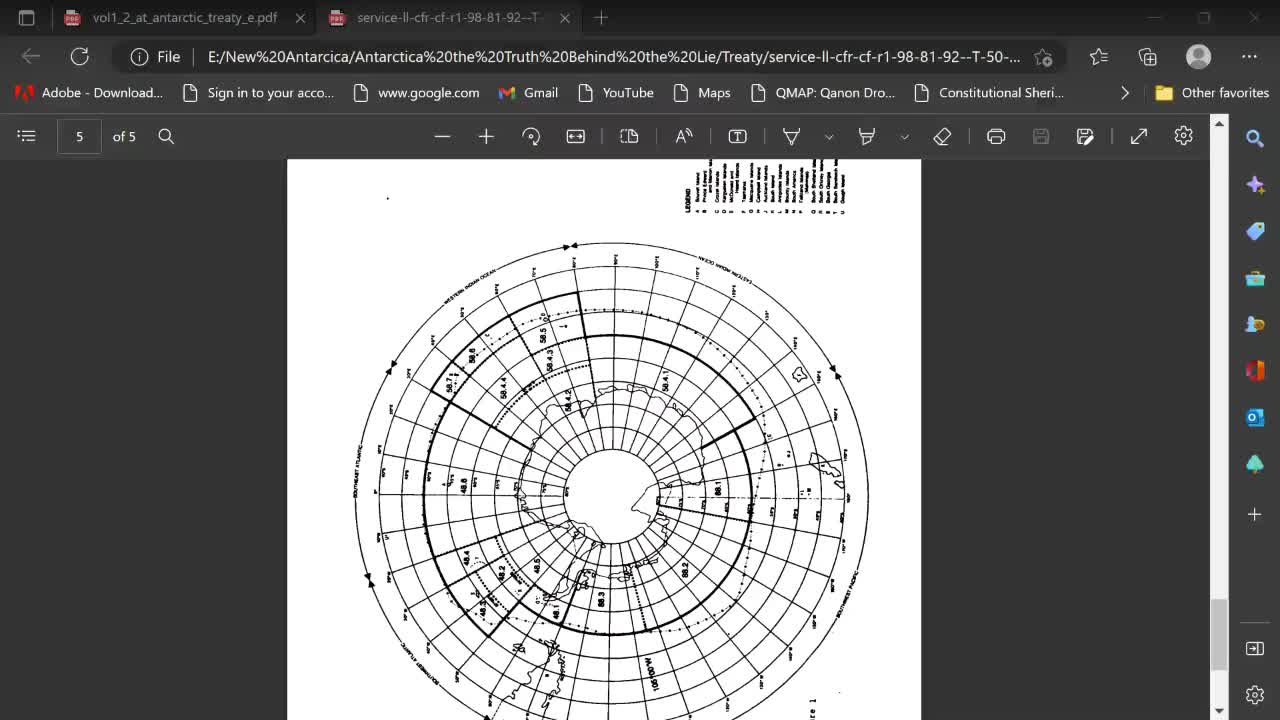Image resolution: width=1280 pixels, height=720 pixels.
Task: Open Outlook in the sidebar
Action: click(1255, 417)
